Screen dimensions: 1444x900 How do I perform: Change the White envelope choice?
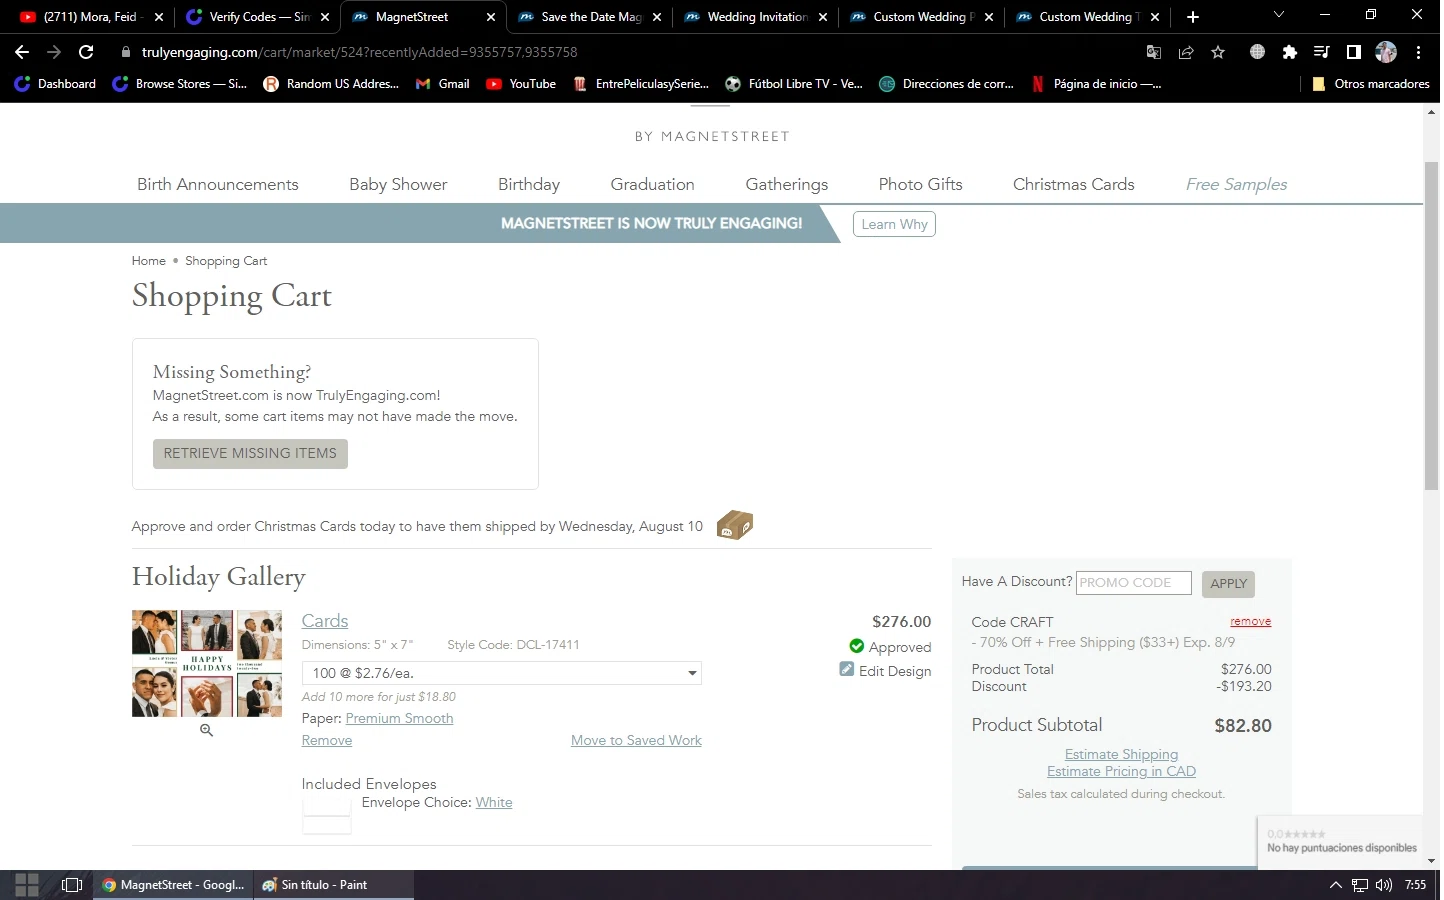point(494,802)
